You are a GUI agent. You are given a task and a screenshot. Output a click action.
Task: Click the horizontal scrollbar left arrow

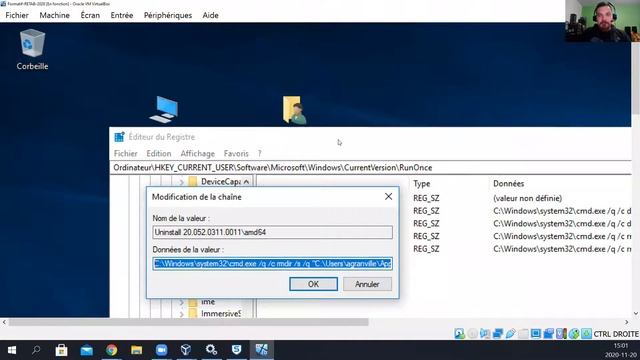4,322
